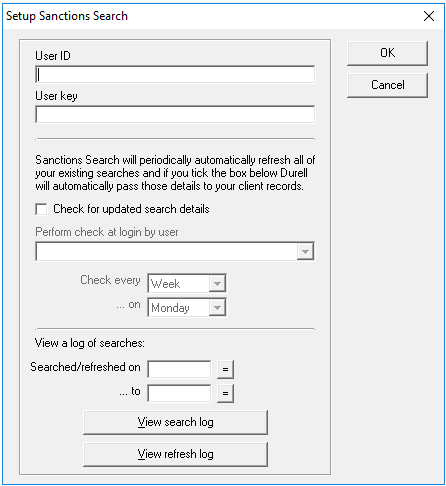Dismiss the dialog with the Cancel button
The width and height of the screenshot is (446, 486).
point(387,85)
